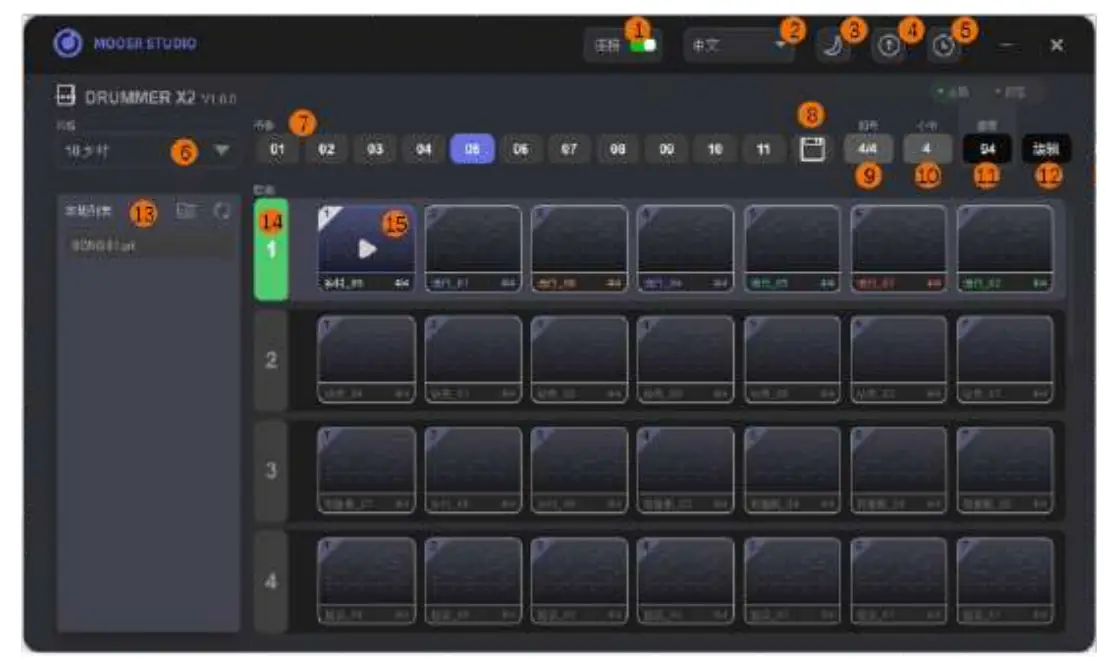1106x664 pixels.
Task: Click the 4/4 time signature button
Action: coord(868,147)
